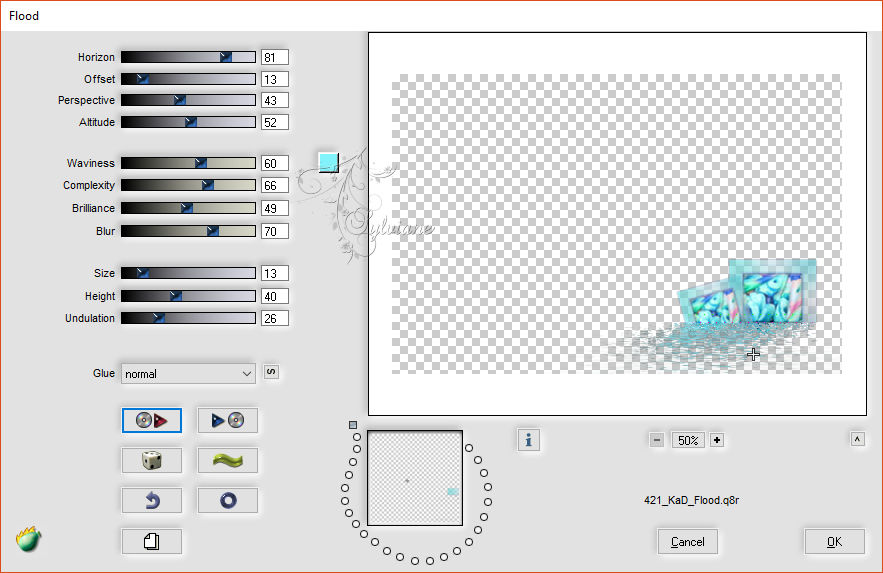Click the Undulation value field showing 26
The width and height of the screenshot is (883, 573).
[x=275, y=318]
